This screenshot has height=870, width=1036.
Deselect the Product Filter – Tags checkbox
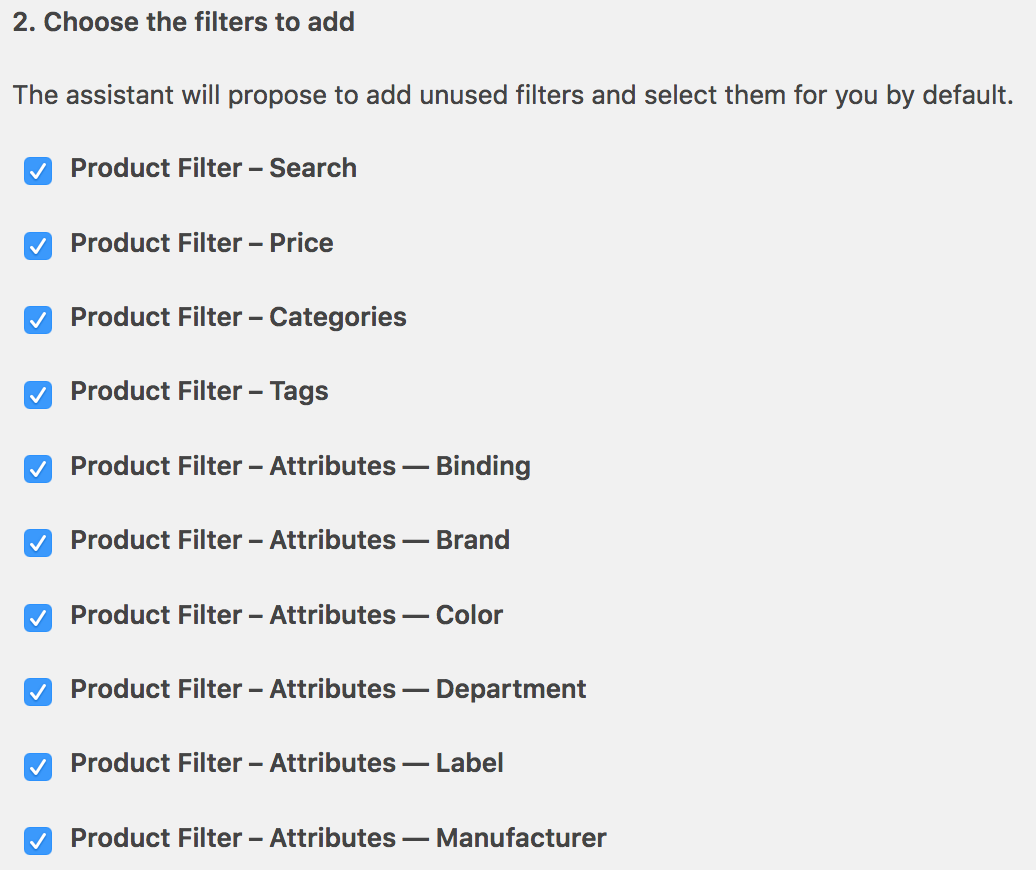(38, 394)
